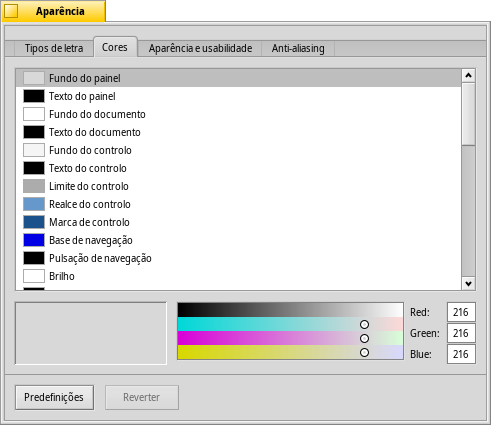Click the dark blue Marca de controlo swatch
The height and width of the screenshot is (425, 491).
34,222
